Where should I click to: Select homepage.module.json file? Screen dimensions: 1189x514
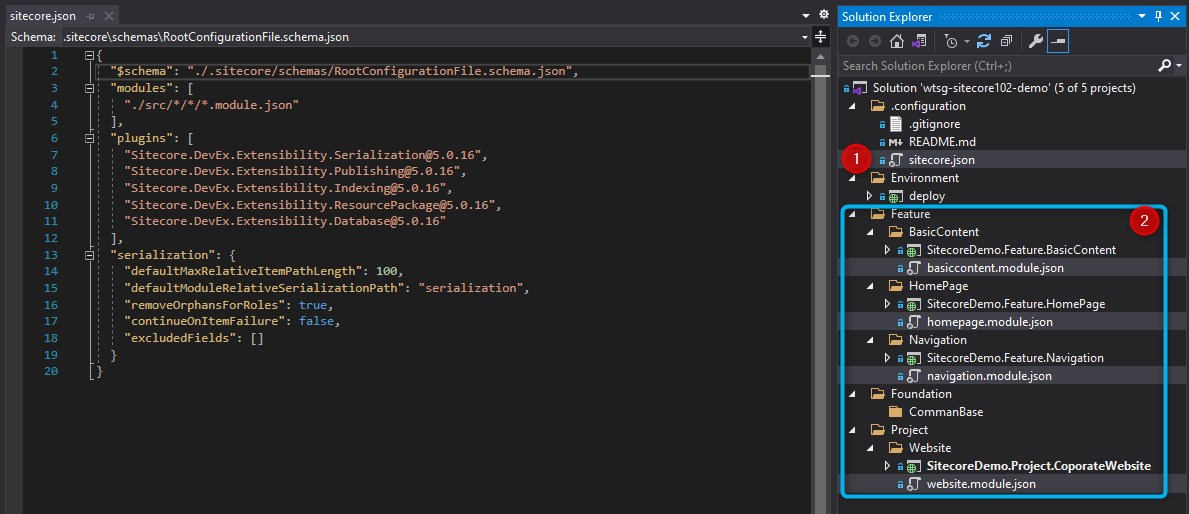click(x=990, y=322)
